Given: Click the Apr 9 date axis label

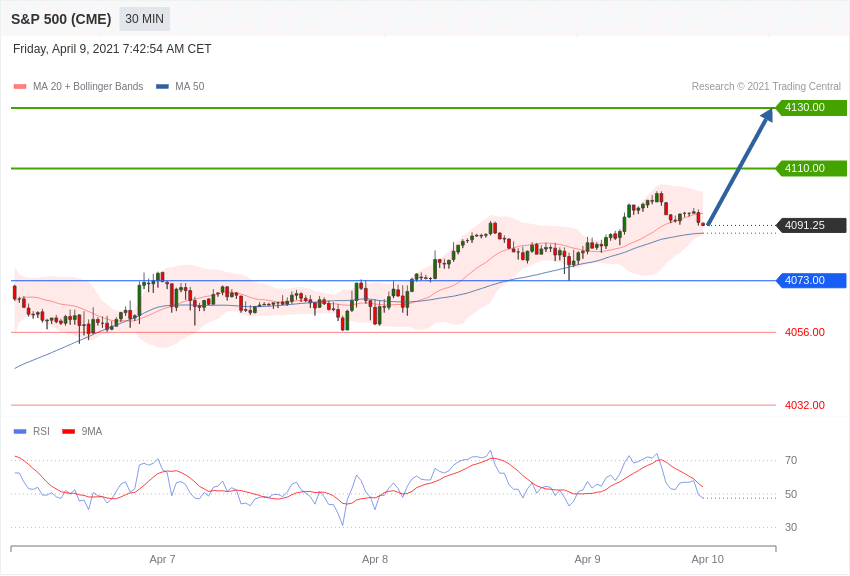Looking at the screenshot, I should point(588,559).
